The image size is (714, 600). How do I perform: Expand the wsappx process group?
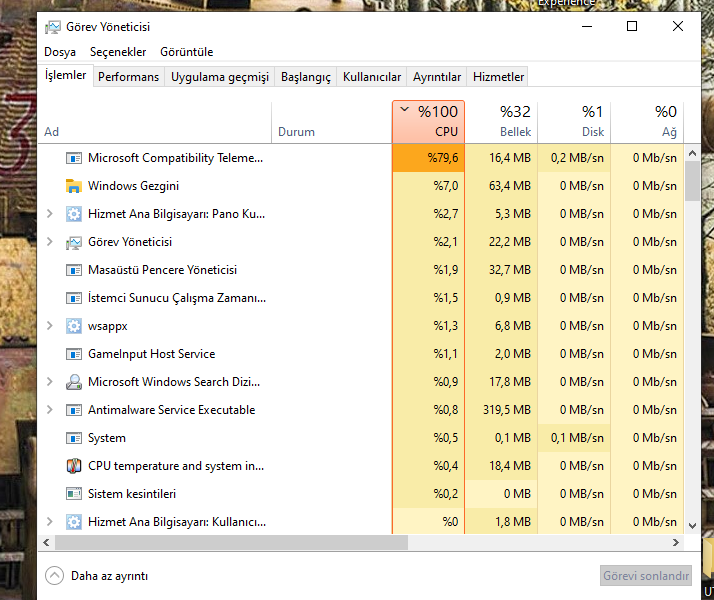point(50,325)
